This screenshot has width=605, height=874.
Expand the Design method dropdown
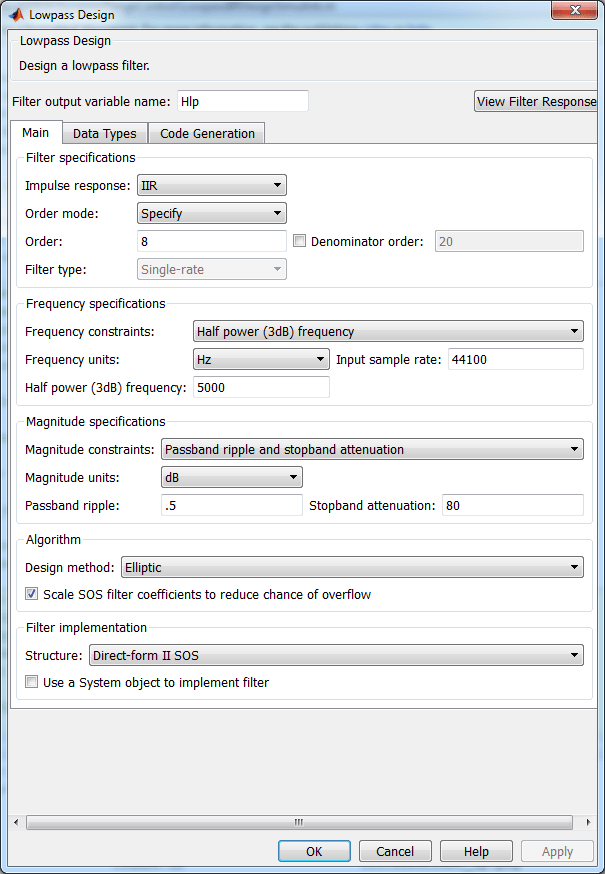coord(352,567)
